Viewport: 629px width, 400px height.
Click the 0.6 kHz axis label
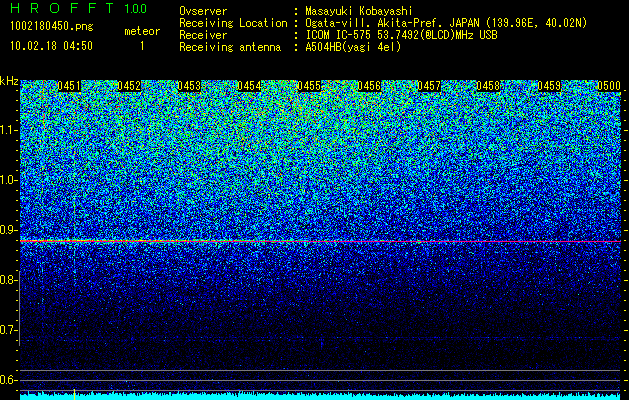pos(8,380)
